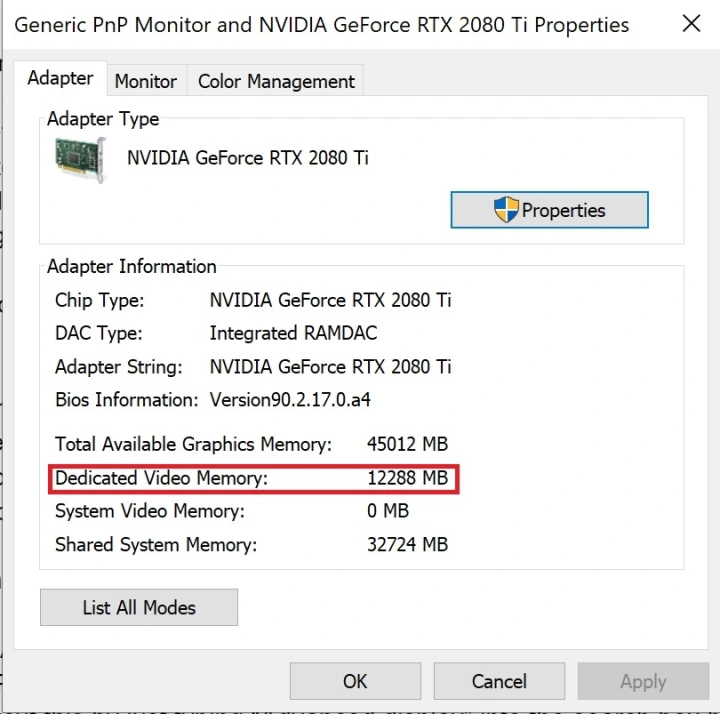Screen dimensions: 720x714
Task: Click the Cancel button
Action: point(499,681)
